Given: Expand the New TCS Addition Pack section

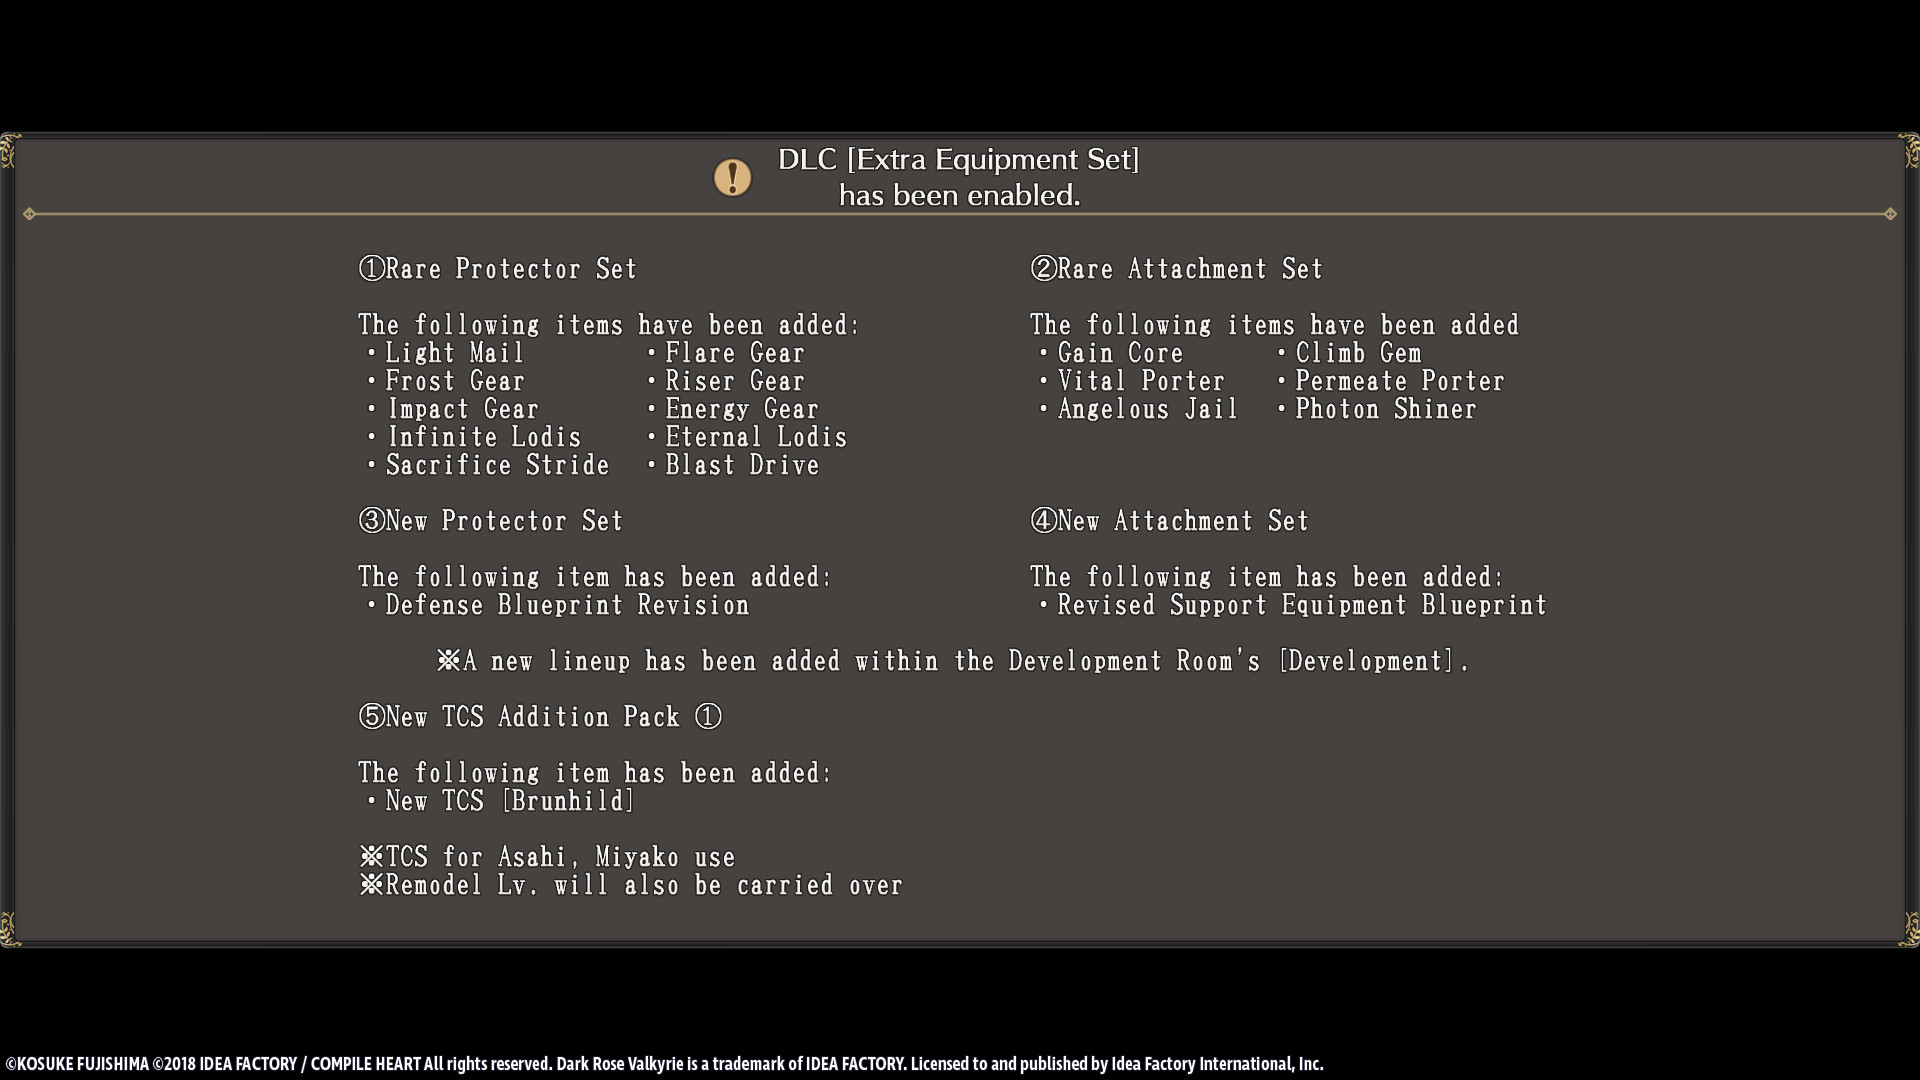Looking at the screenshot, I should [541, 716].
